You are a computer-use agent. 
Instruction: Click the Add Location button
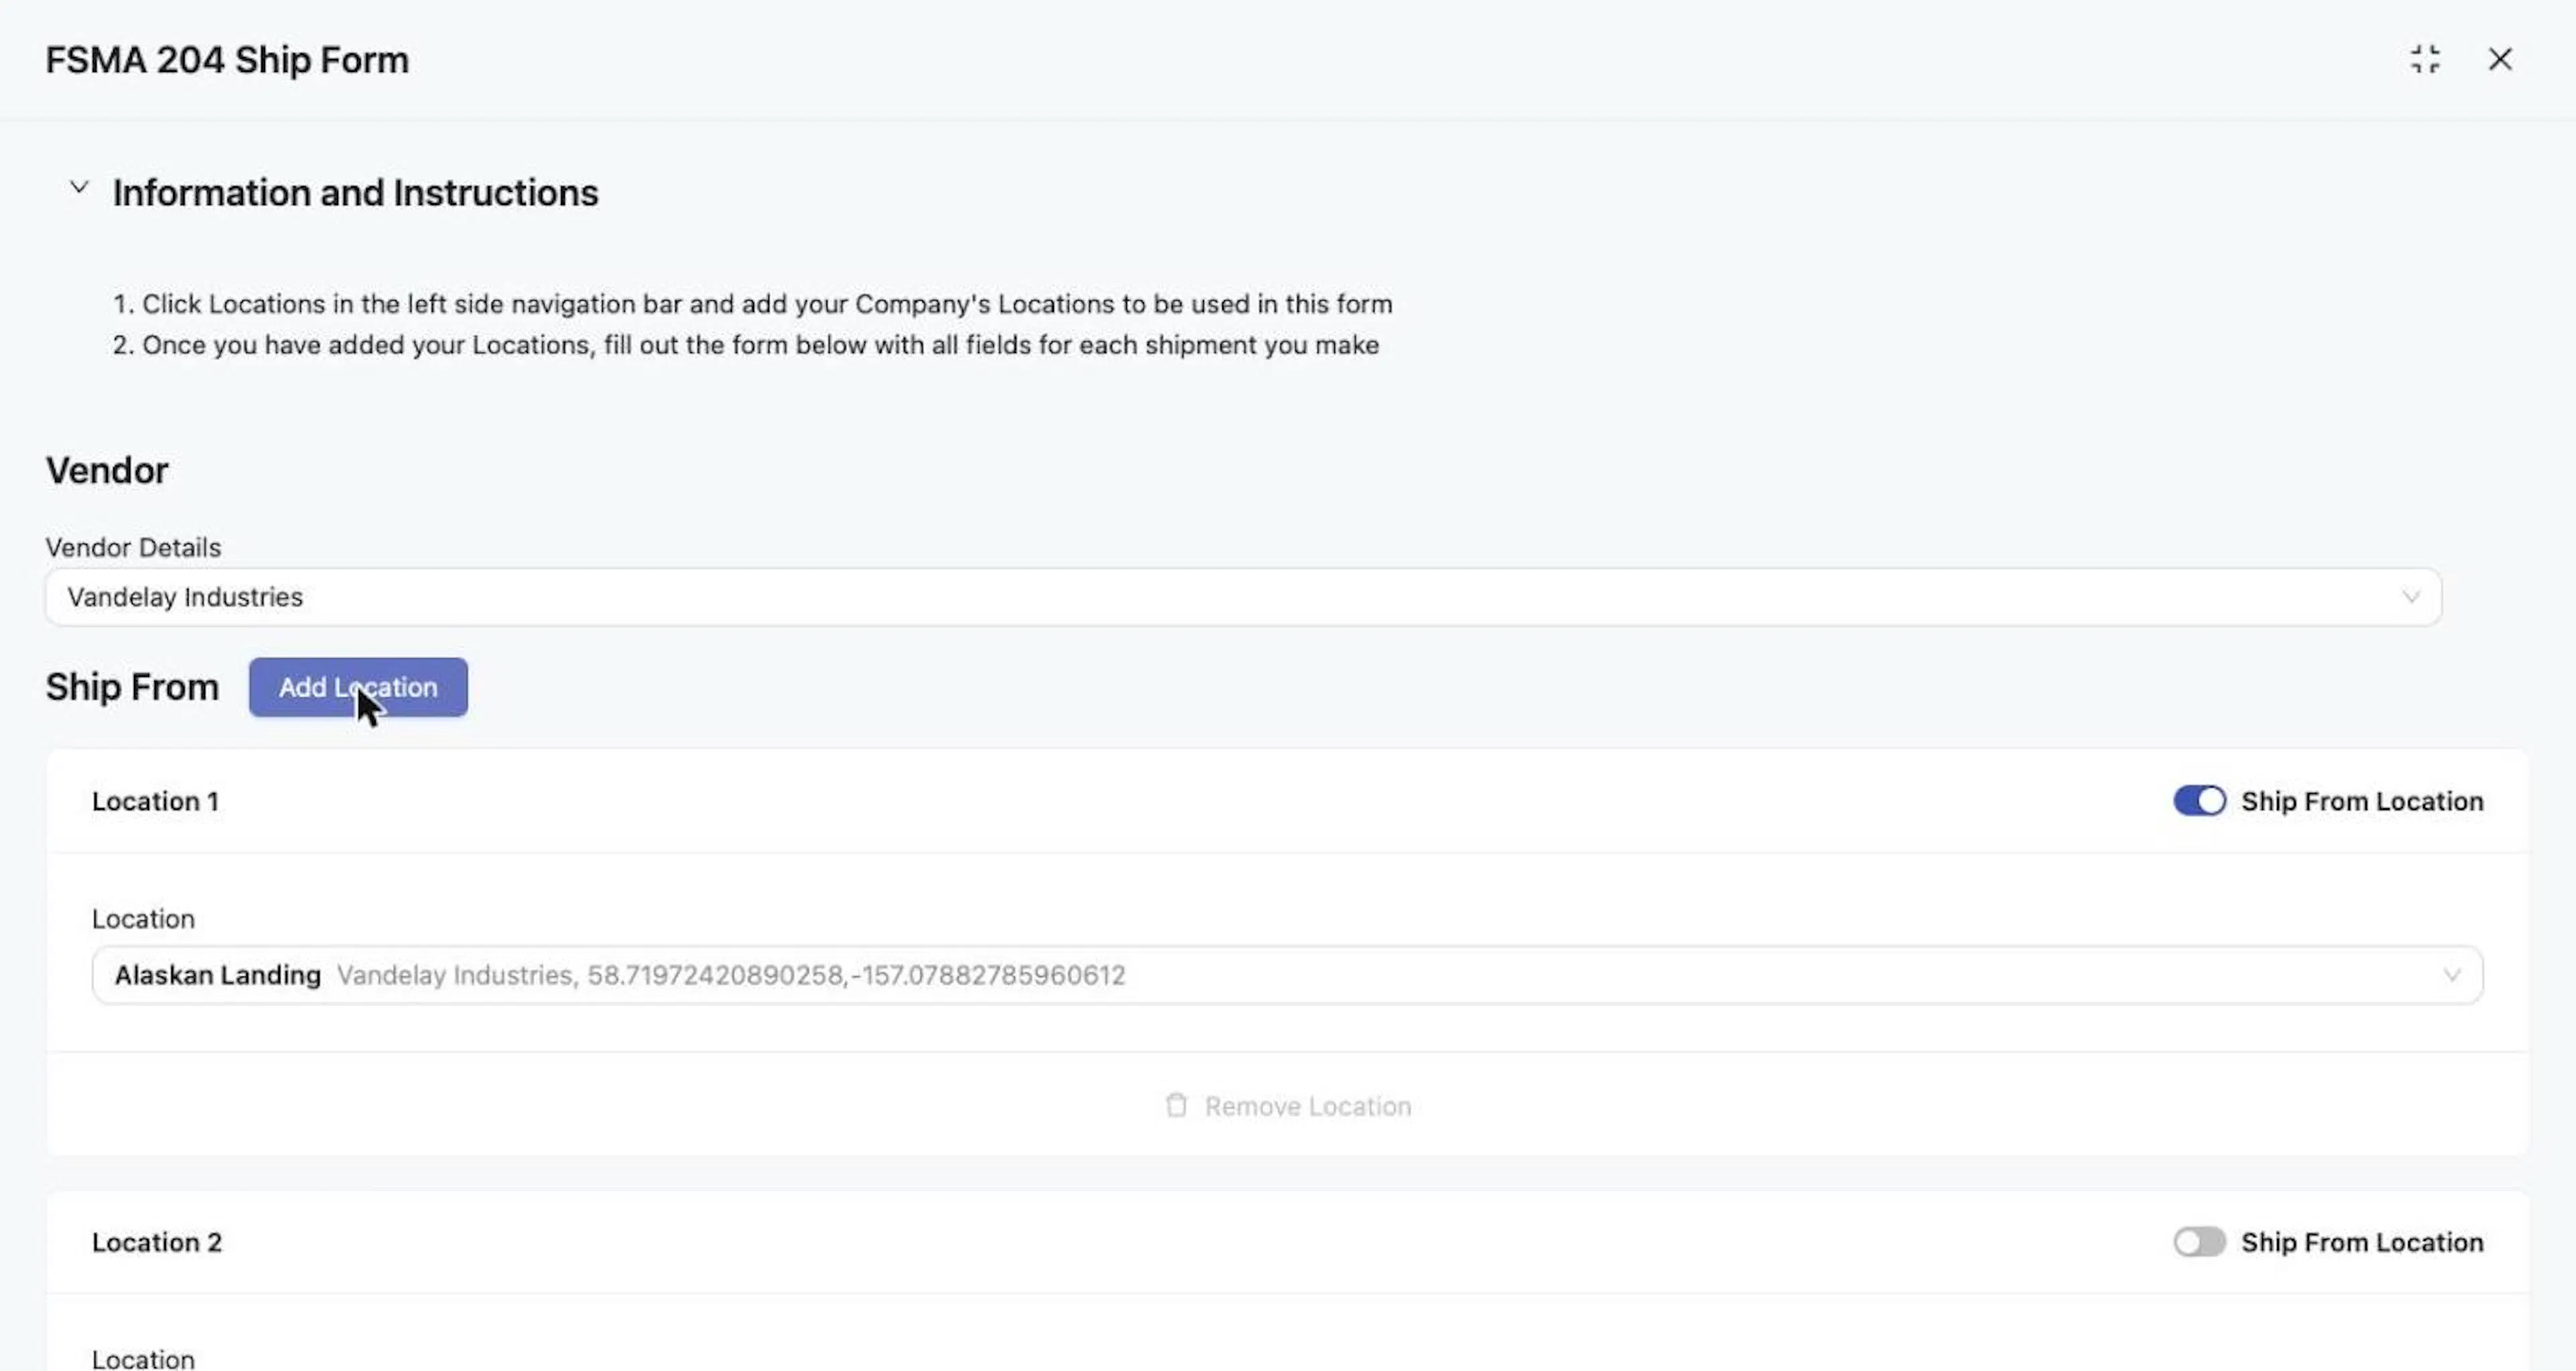(358, 687)
